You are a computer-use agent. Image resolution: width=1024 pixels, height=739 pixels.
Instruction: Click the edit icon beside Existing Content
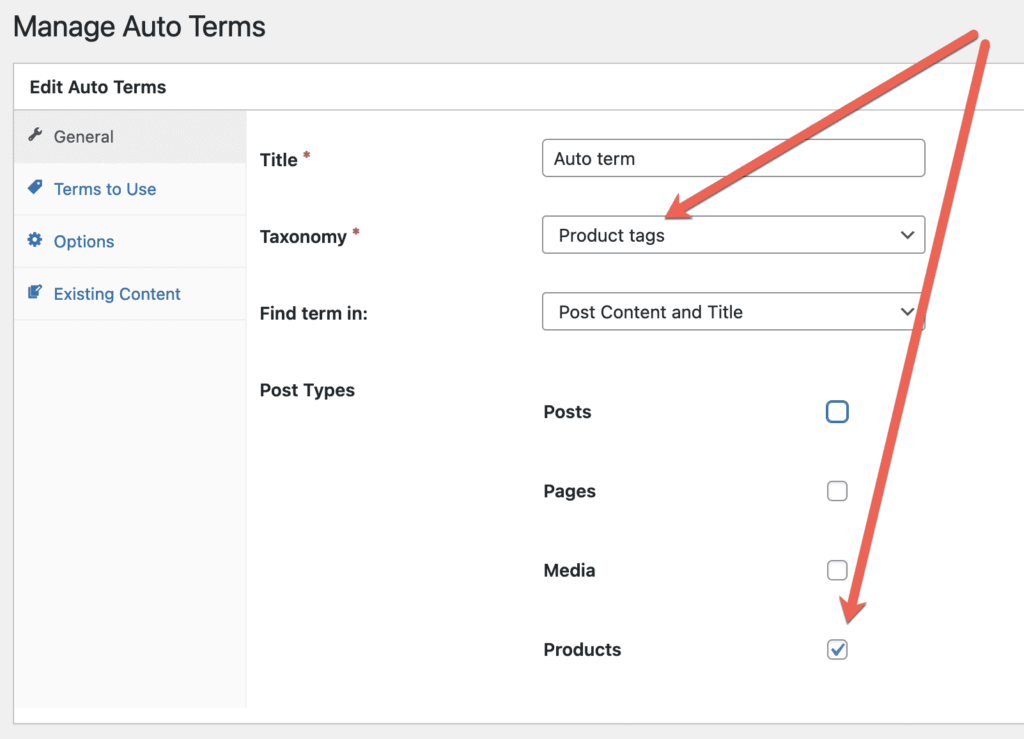[35, 292]
